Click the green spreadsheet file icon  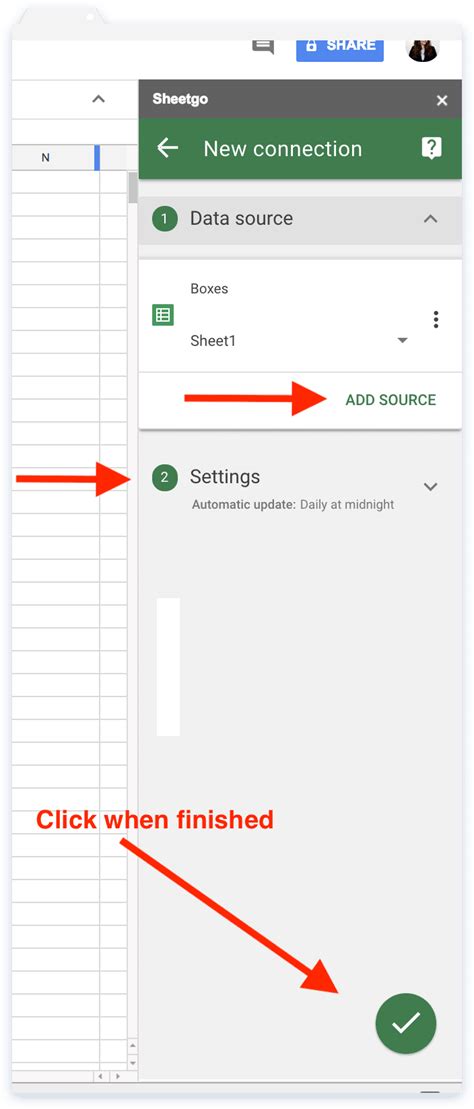coord(163,315)
